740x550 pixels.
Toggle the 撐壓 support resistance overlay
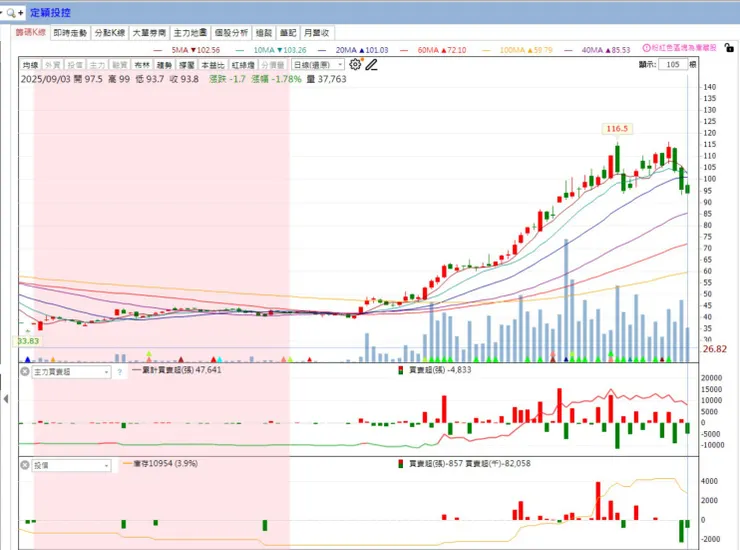click(x=187, y=65)
